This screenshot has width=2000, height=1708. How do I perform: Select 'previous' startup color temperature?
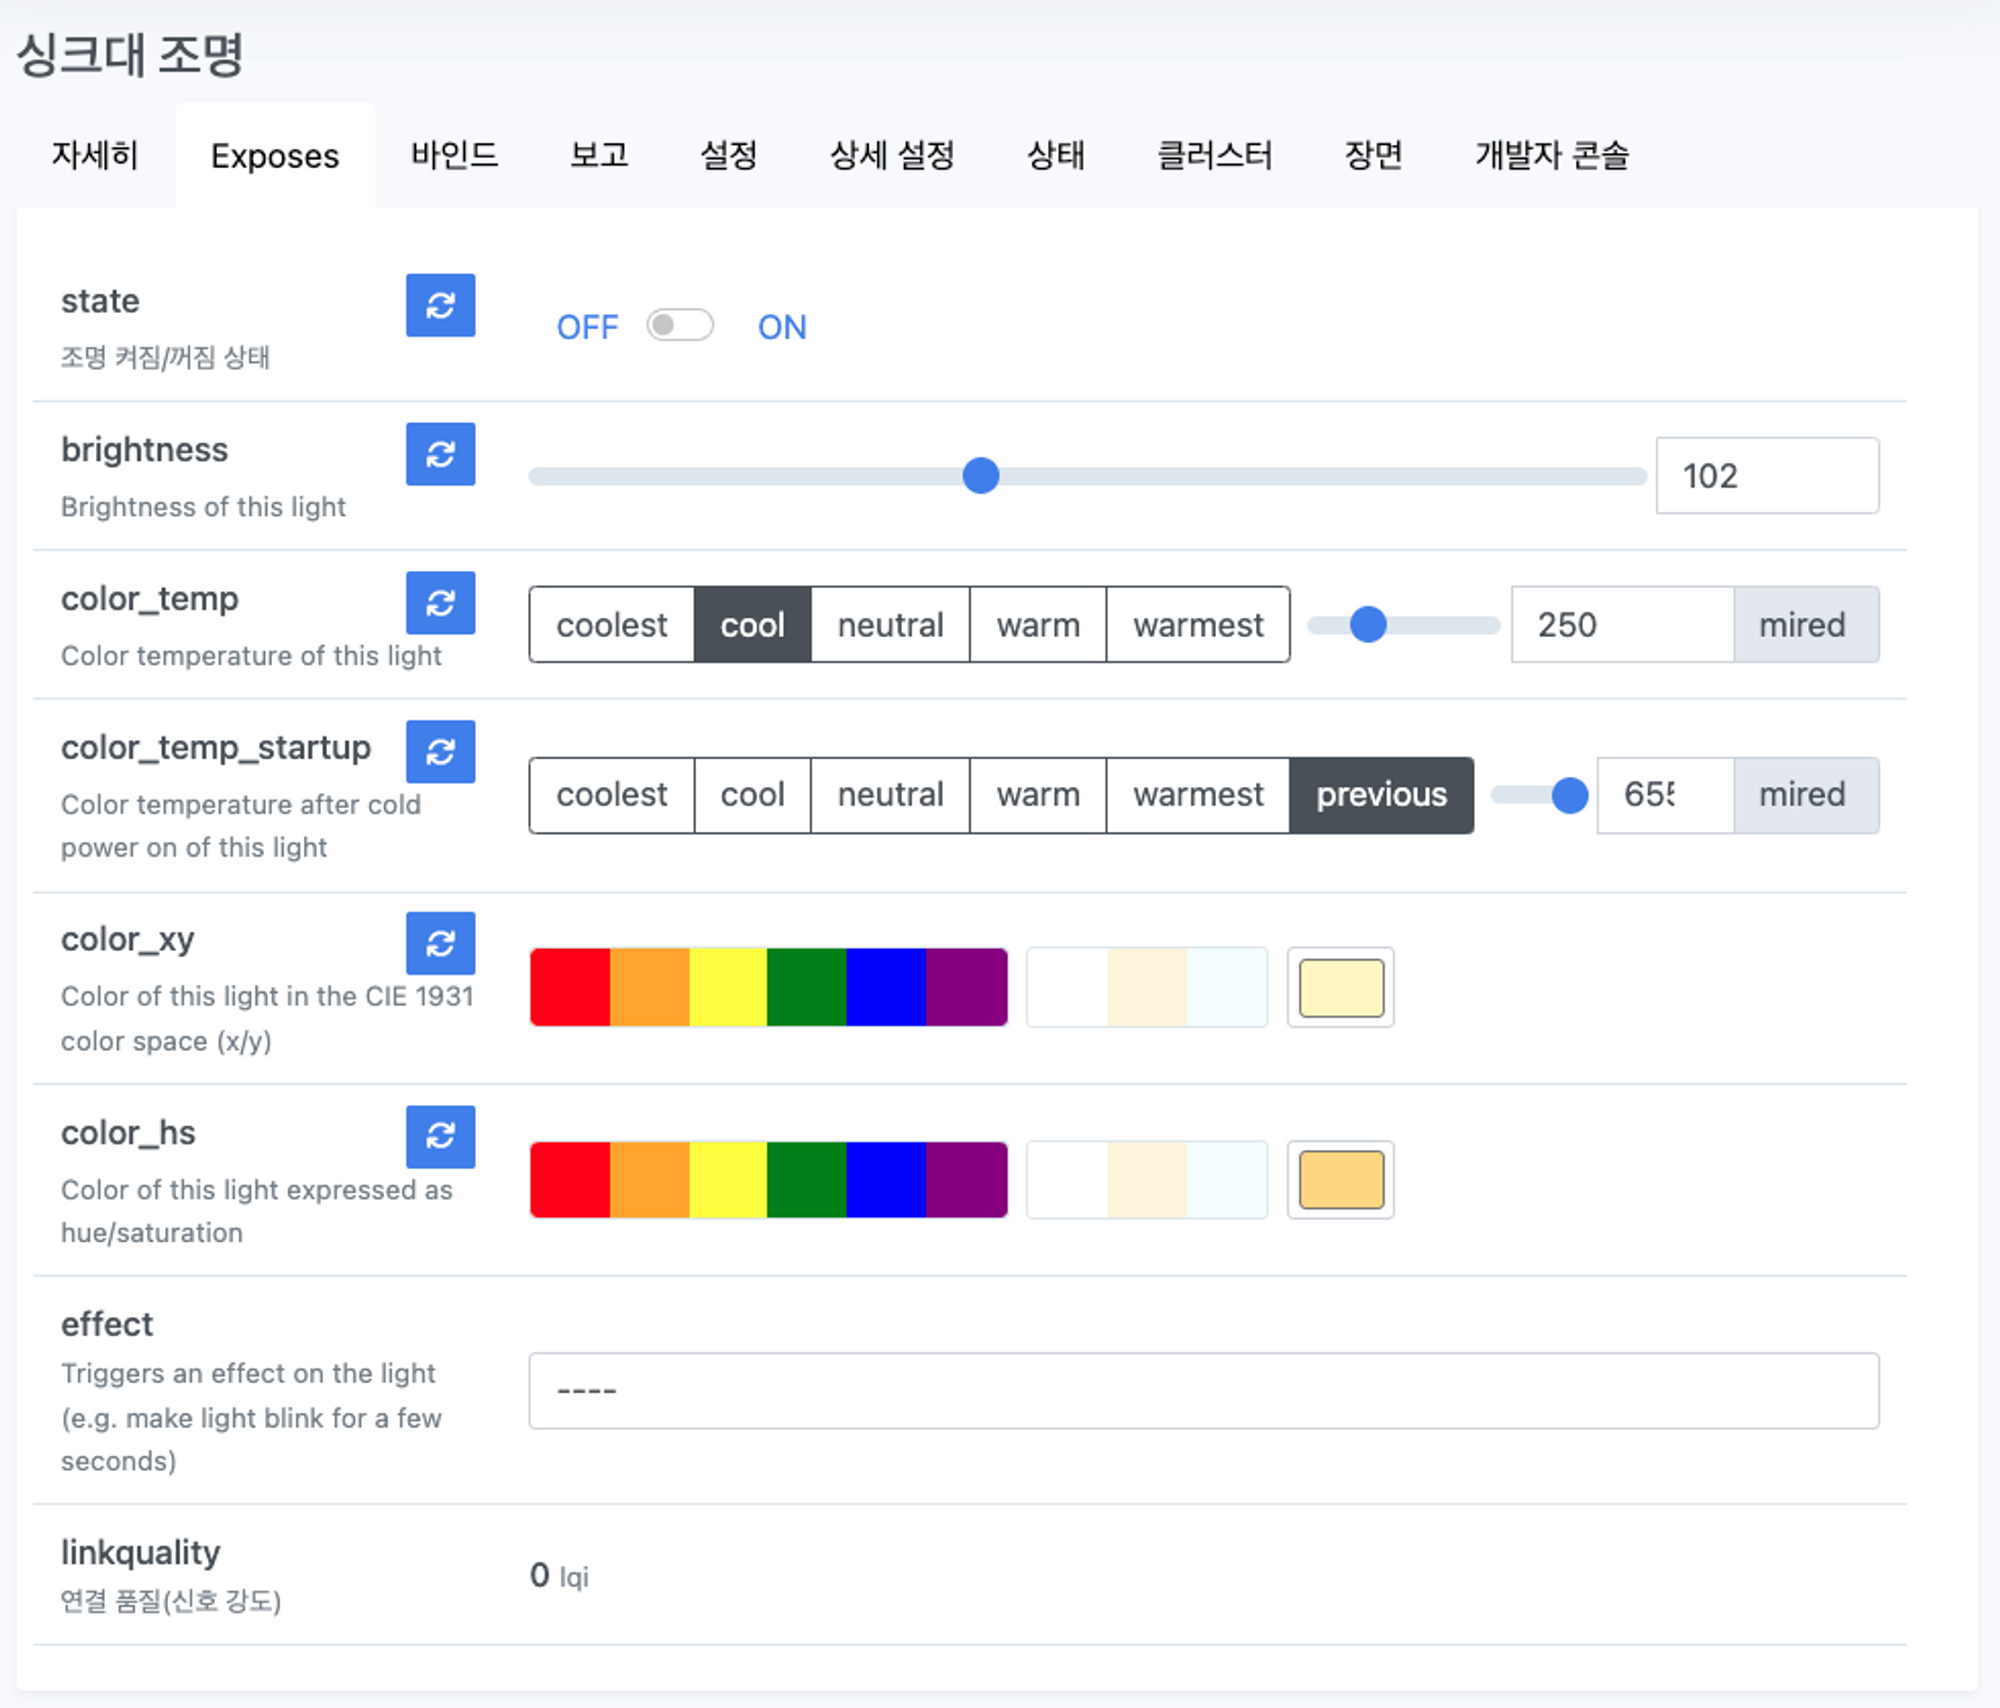click(x=1380, y=795)
